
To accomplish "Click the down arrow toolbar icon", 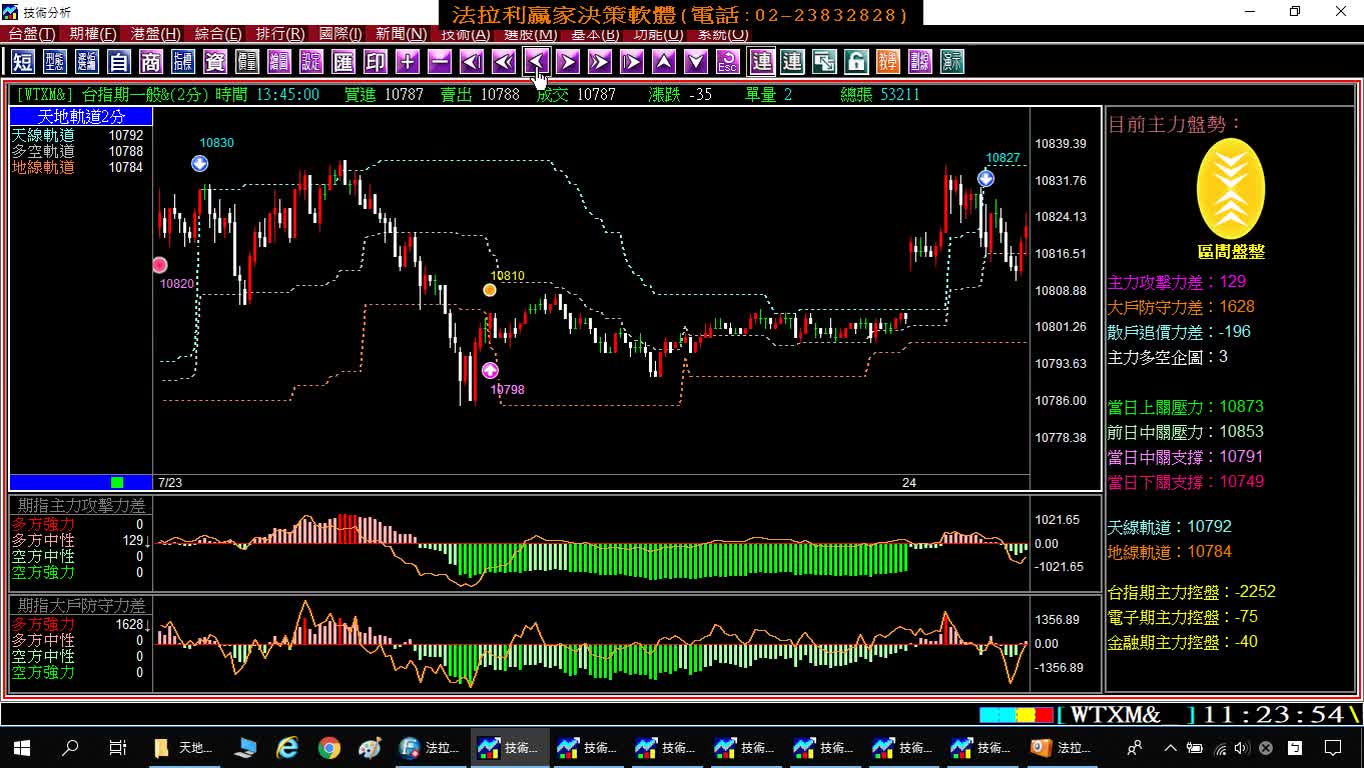I will pyautogui.click(x=696, y=62).
